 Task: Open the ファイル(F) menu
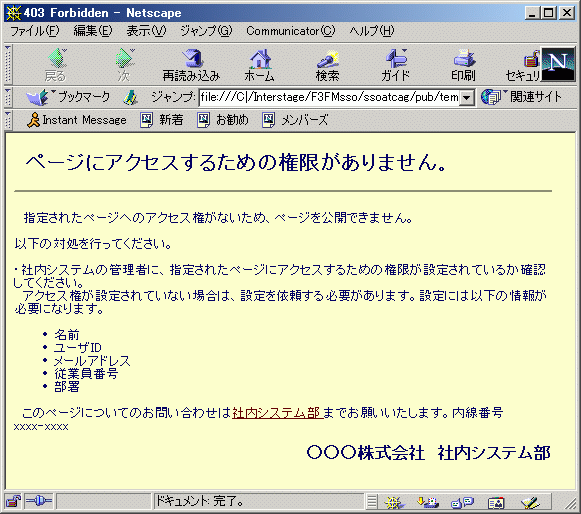(x=35, y=31)
